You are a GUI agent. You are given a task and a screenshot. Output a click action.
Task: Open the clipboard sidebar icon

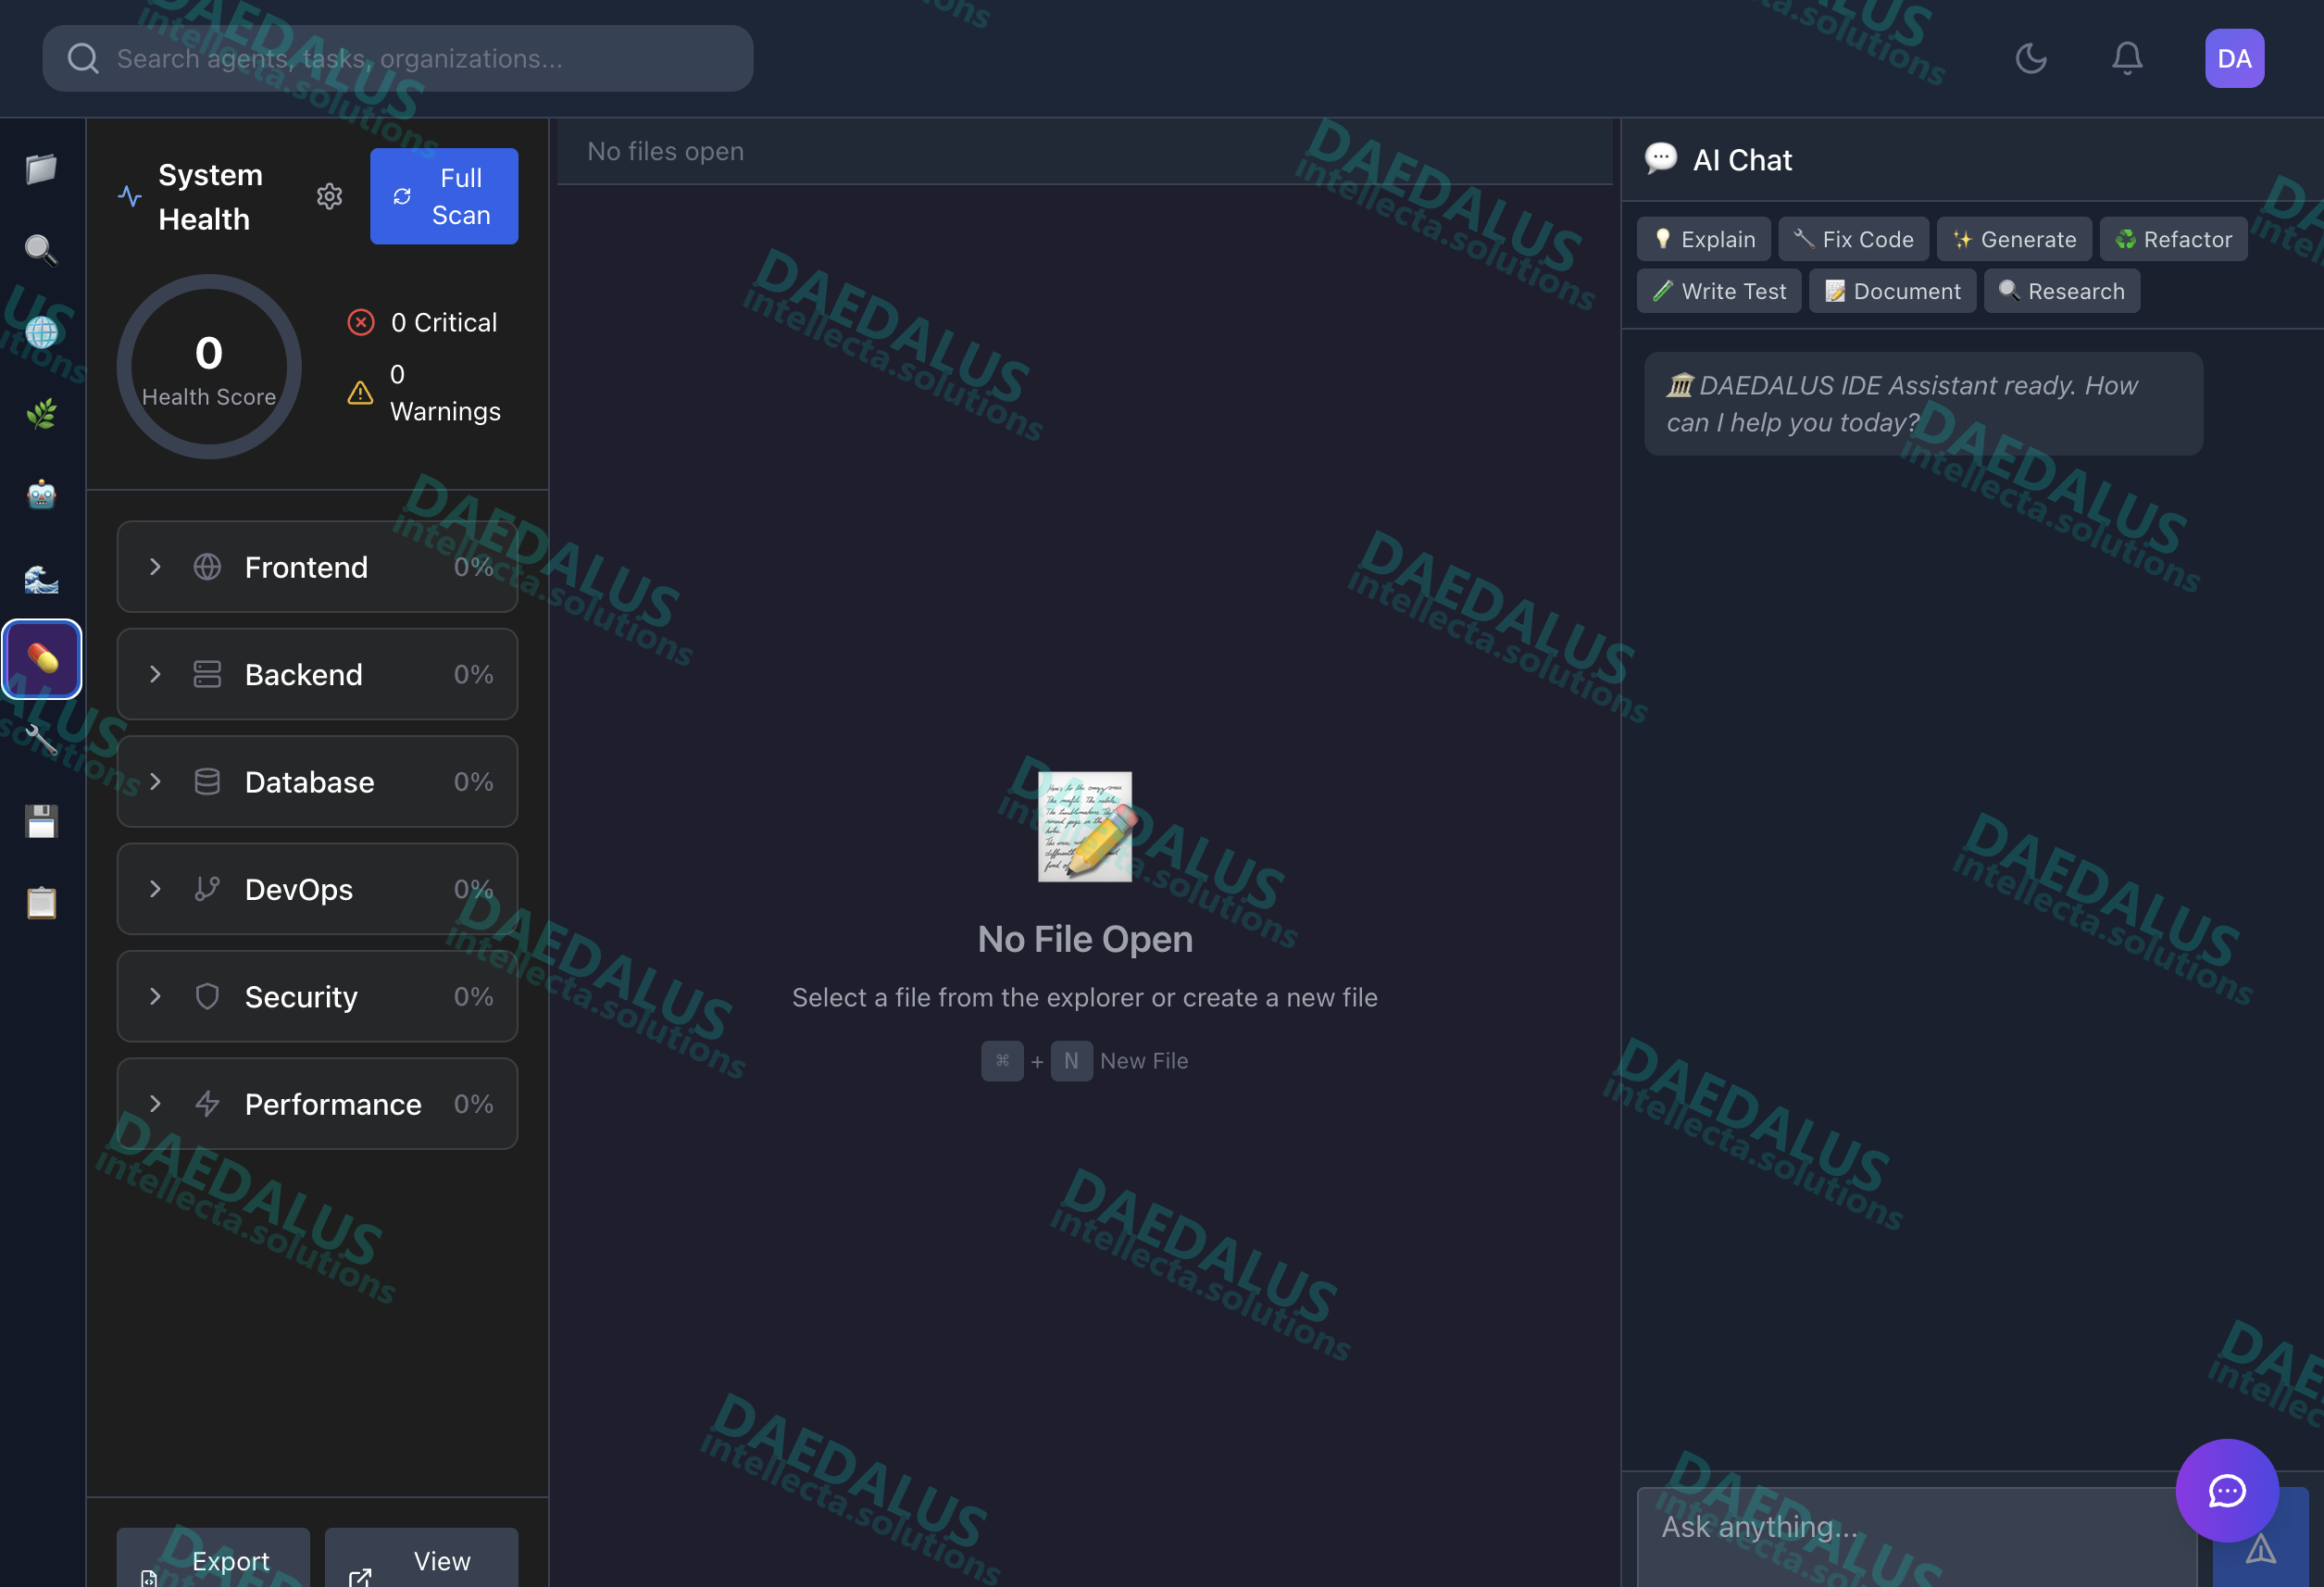click(41, 903)
